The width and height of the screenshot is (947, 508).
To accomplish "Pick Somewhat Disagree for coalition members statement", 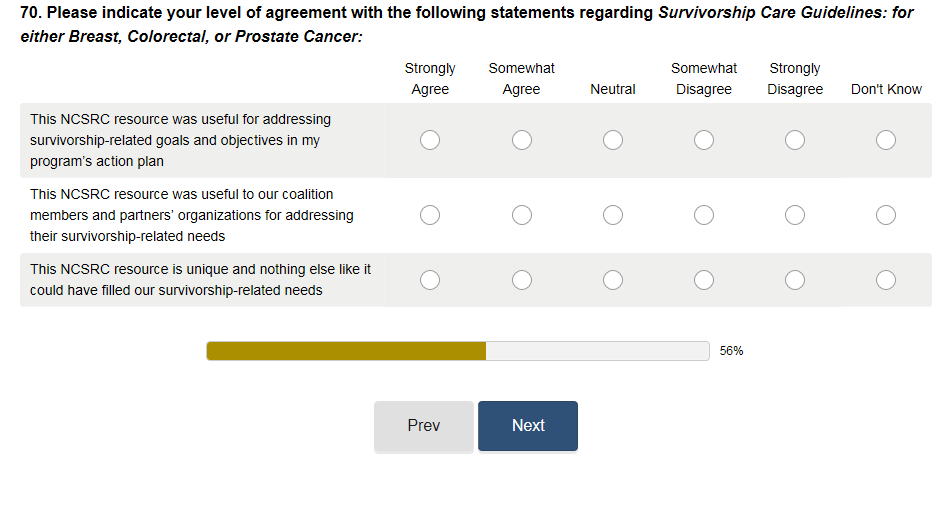I will (x=704, y=215).
